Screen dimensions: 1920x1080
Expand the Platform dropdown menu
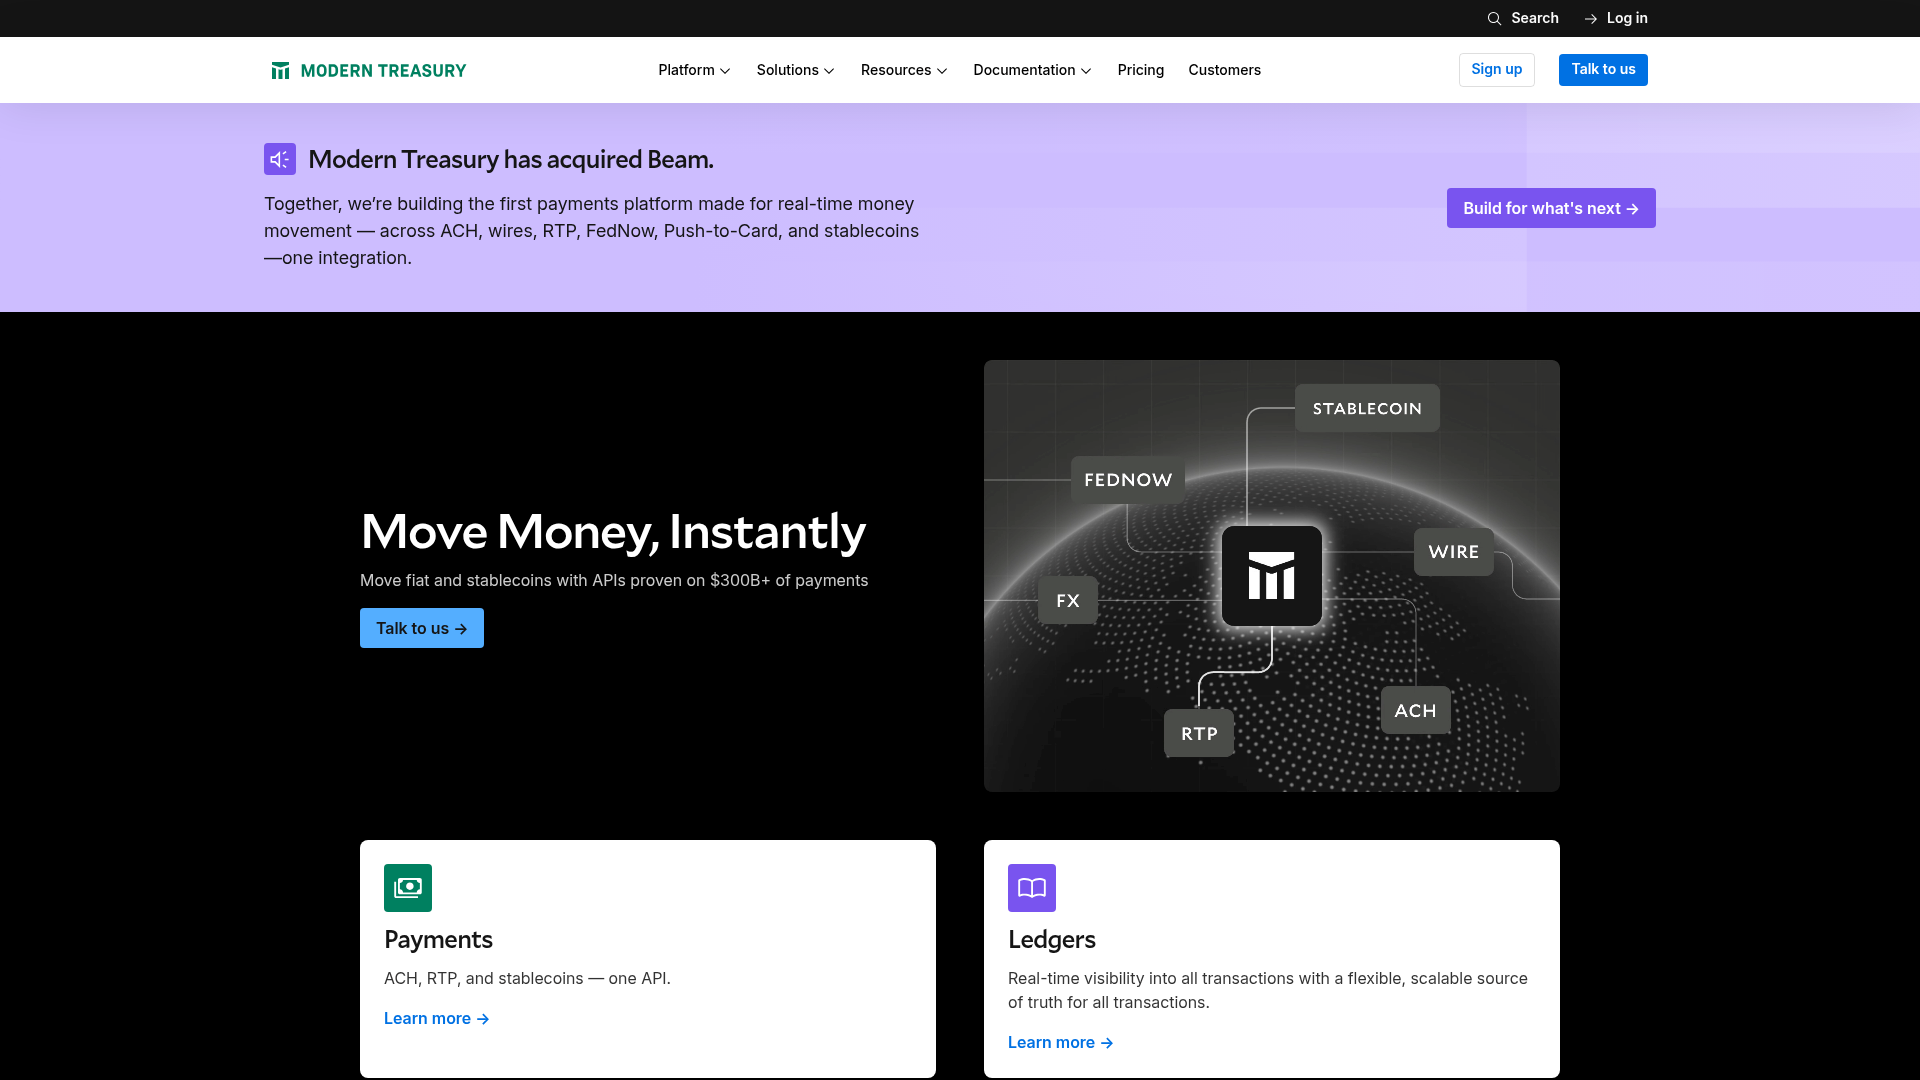tap(694, 70)
